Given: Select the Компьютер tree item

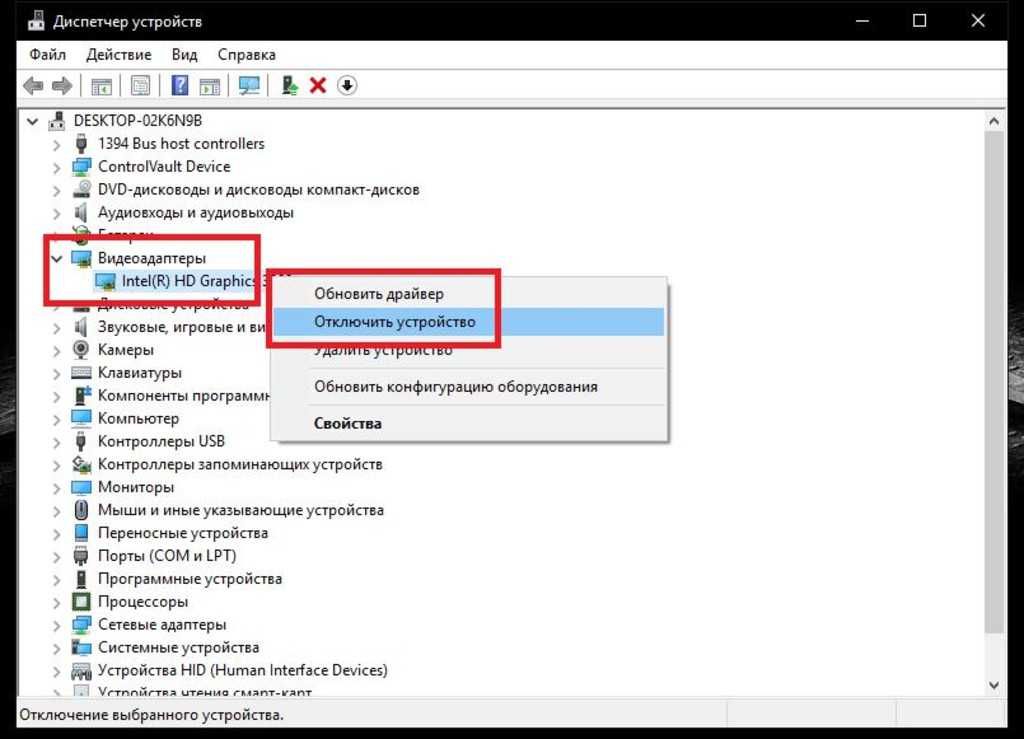Looking at the screenshot, I should coord(138,418).
